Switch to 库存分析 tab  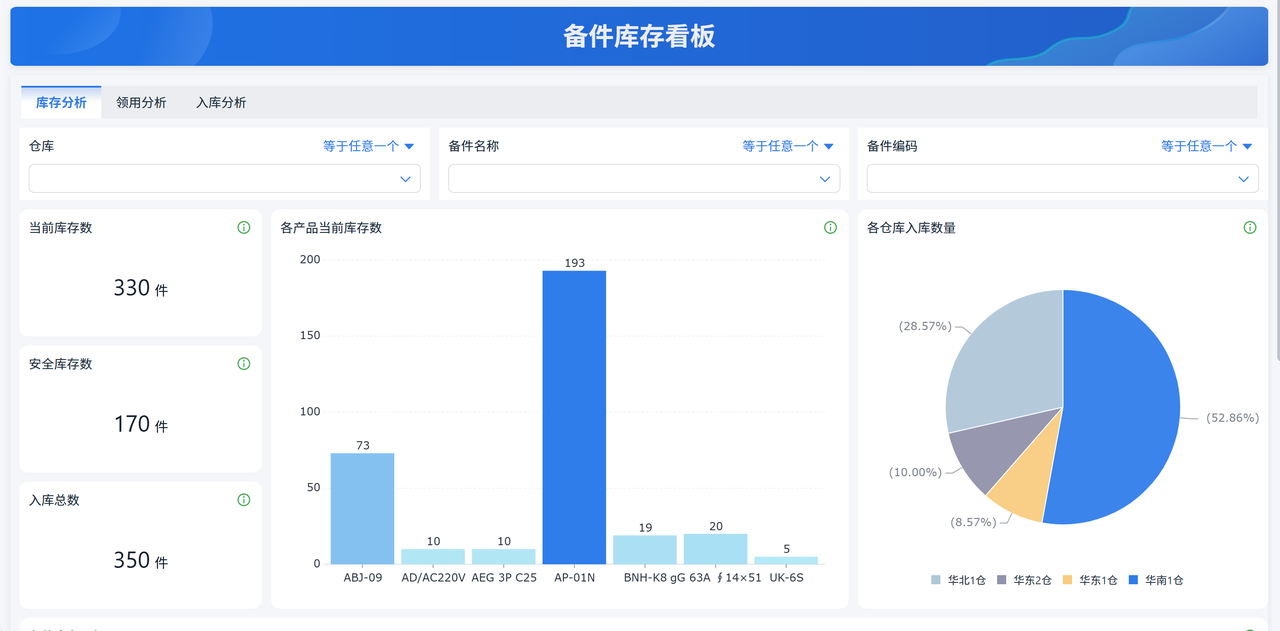pos(61,102)
